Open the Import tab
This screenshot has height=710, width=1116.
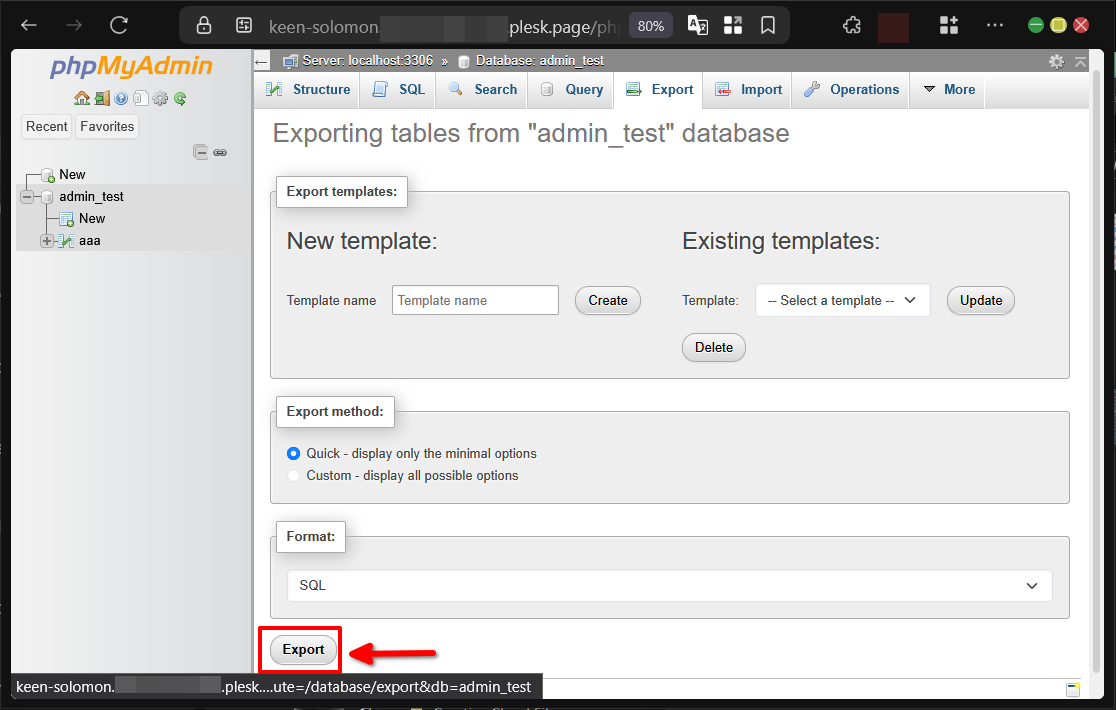point(747,89)
